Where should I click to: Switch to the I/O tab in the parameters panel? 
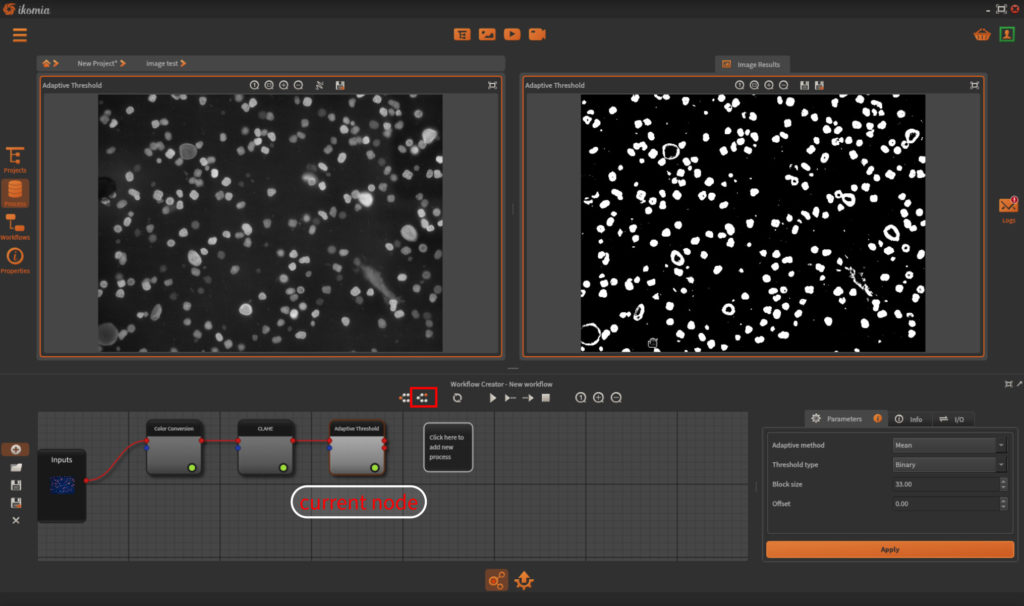(x=953, y=418)
